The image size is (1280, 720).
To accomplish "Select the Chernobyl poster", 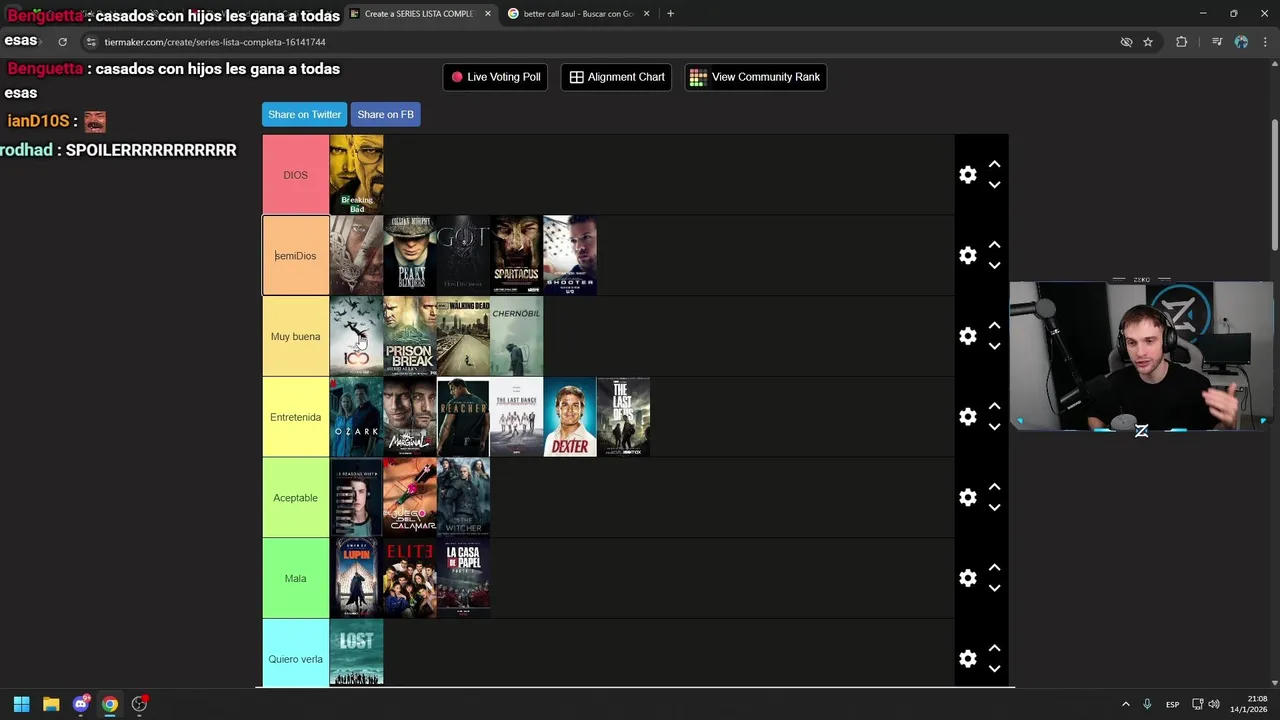I will [516, 336].
